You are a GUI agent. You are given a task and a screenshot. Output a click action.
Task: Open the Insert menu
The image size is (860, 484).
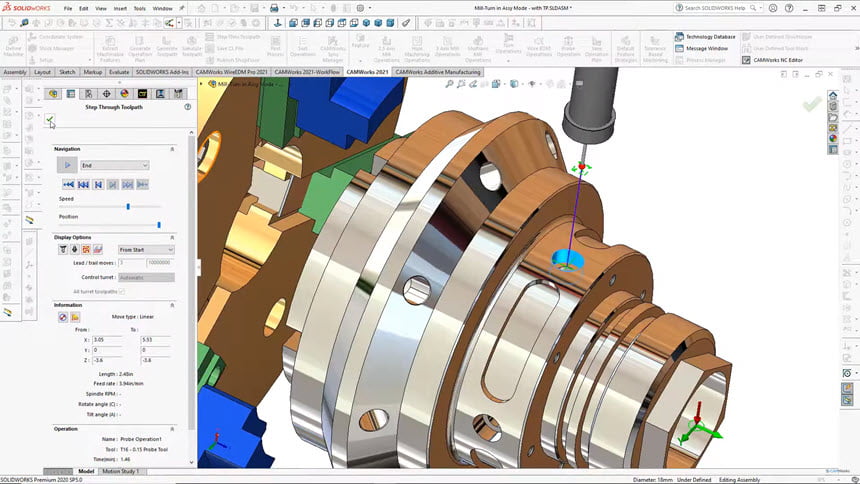120,8
